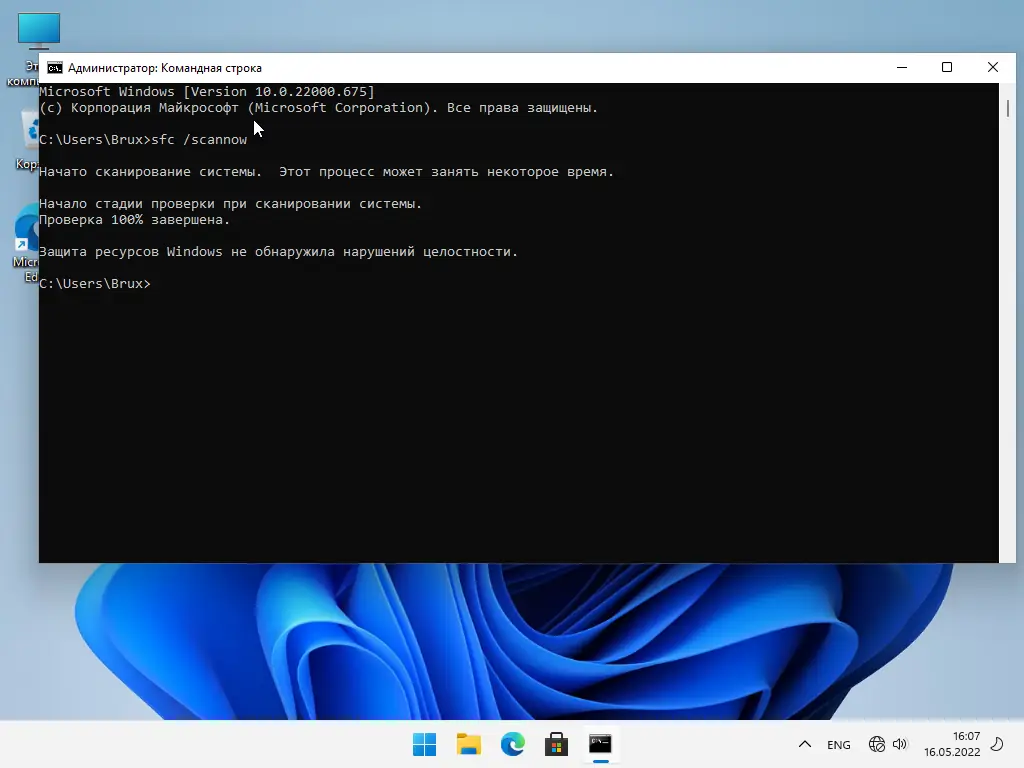The width and height of the screenshot is (1024, 768).
Task: Close the Command Prompt window
Action: click(x=993, y=67)
